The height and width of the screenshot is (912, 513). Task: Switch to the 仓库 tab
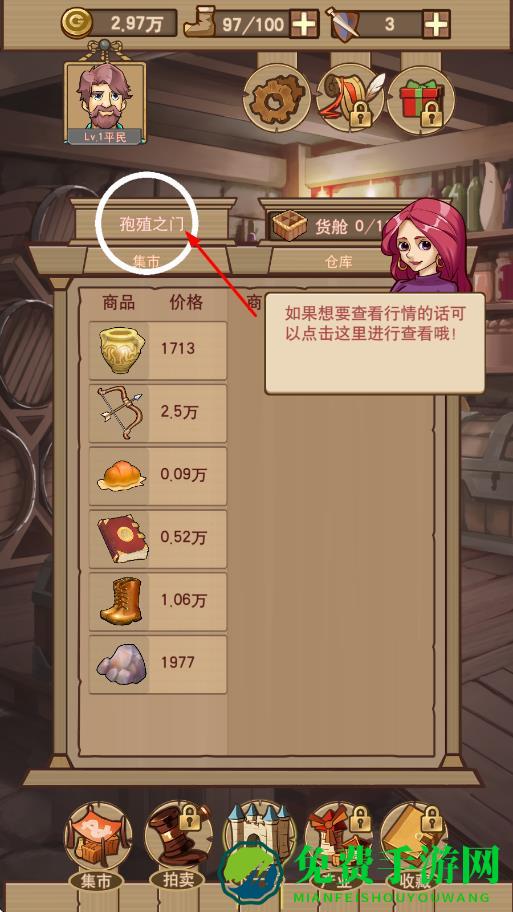tap(338, 261)
